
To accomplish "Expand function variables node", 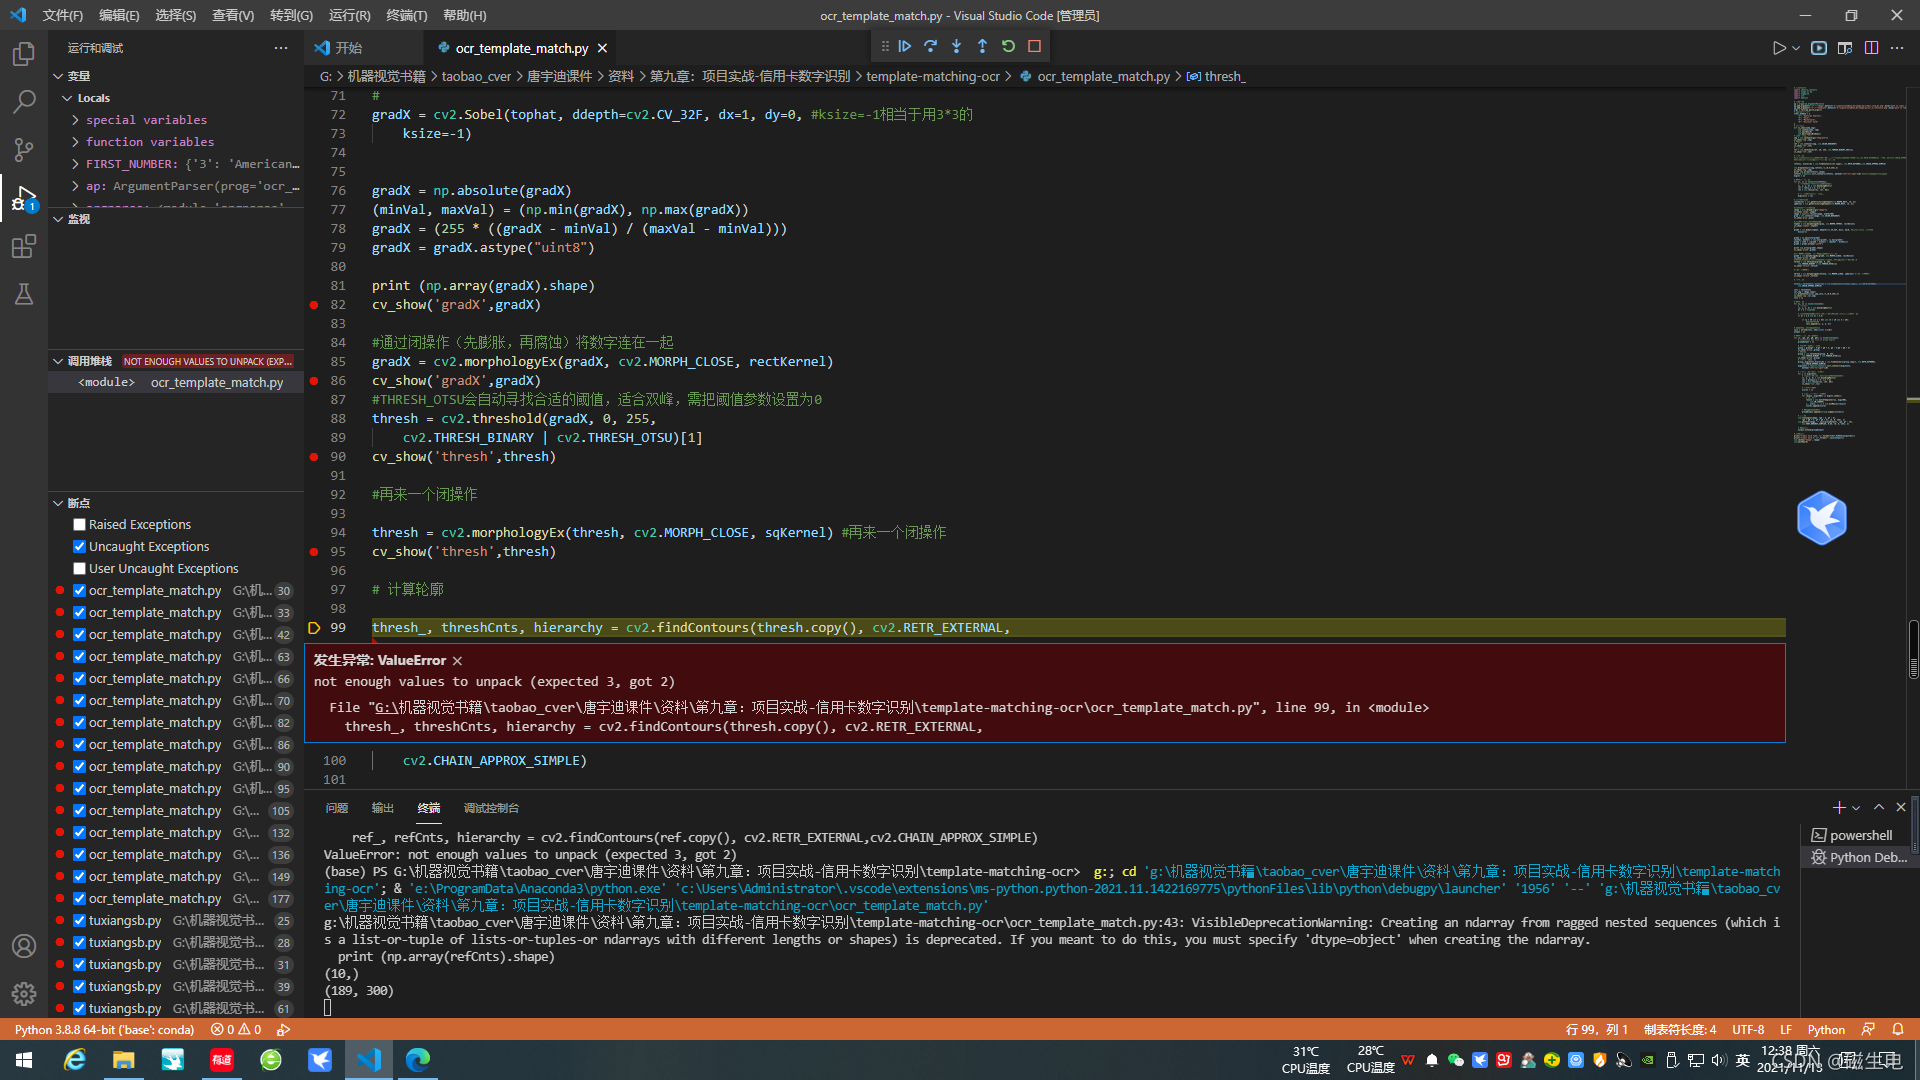I will pos(76,142).
